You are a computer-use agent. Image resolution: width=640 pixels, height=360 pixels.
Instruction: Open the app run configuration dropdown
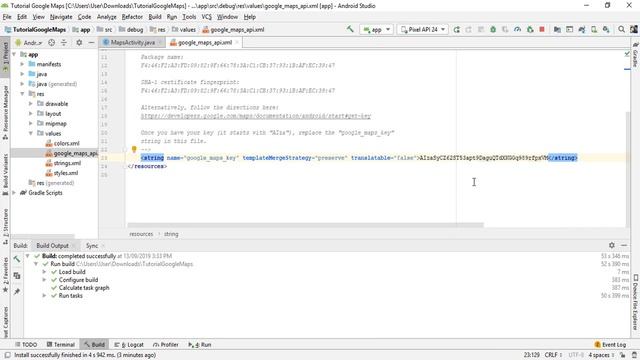click(376, 29)
